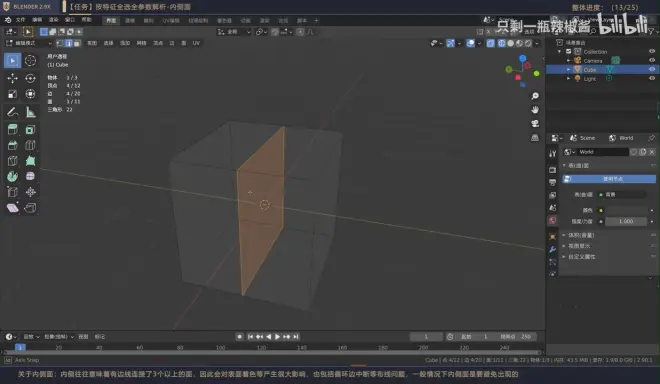Screen dimensions: 660x384
Task: Open the transform orientation dropdown
Action: click(234, 32)
